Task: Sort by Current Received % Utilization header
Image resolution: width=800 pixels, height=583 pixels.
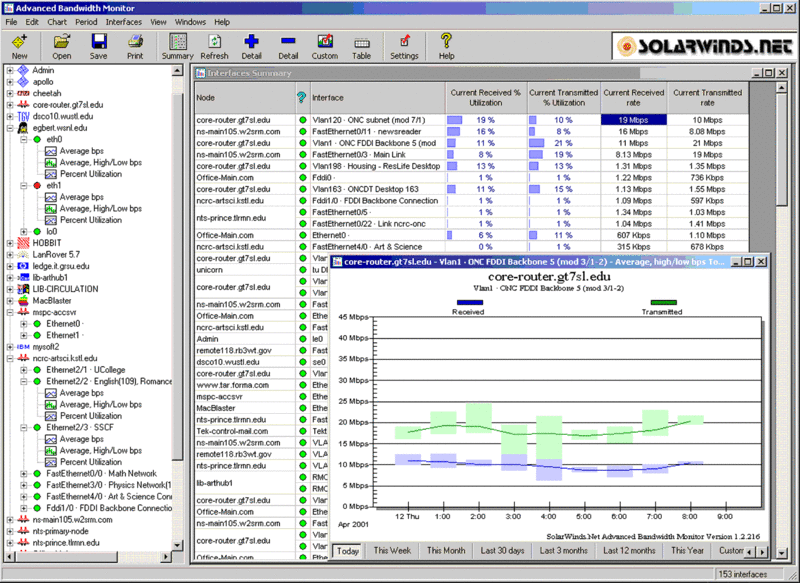Action: pyautogui.click(x=486, y=97)
